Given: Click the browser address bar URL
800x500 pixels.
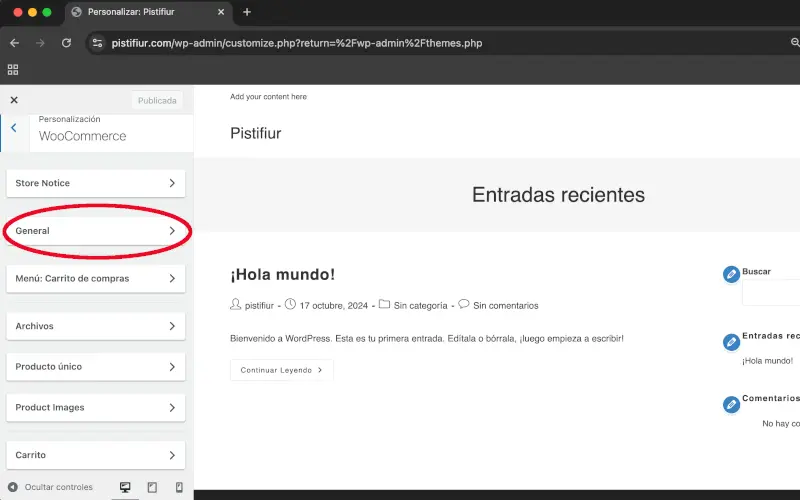Looking at the screenshot, I should (x=297, y=43).
